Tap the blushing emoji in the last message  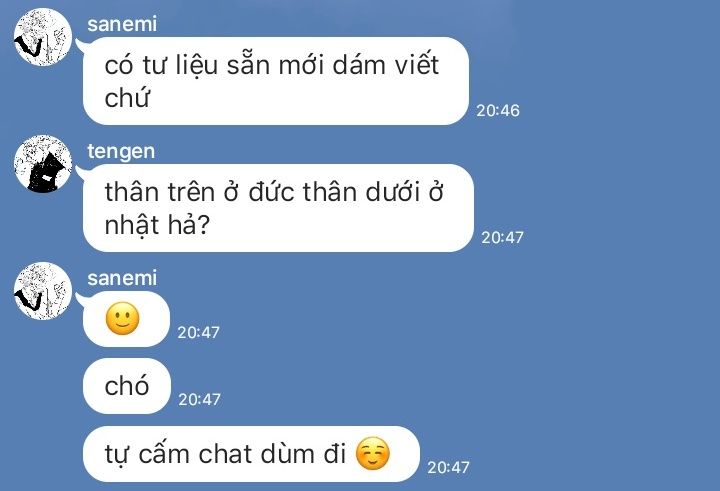(373, 453)
